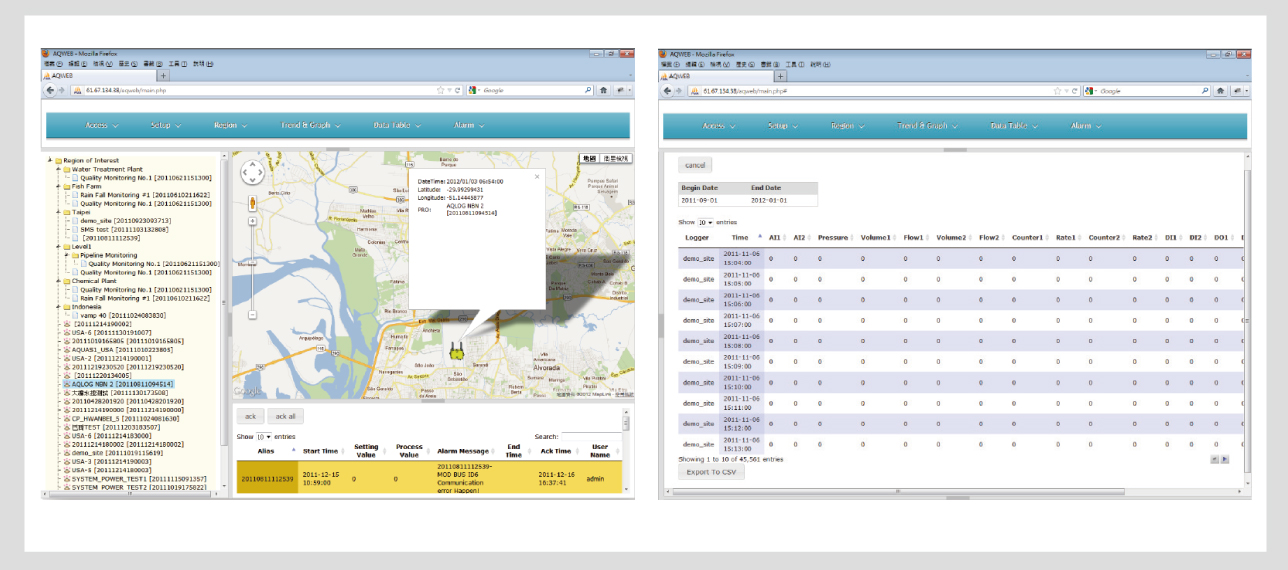1288x570 pixels.
Task: Click the home icon in the left browser
Action: point(604,90)
